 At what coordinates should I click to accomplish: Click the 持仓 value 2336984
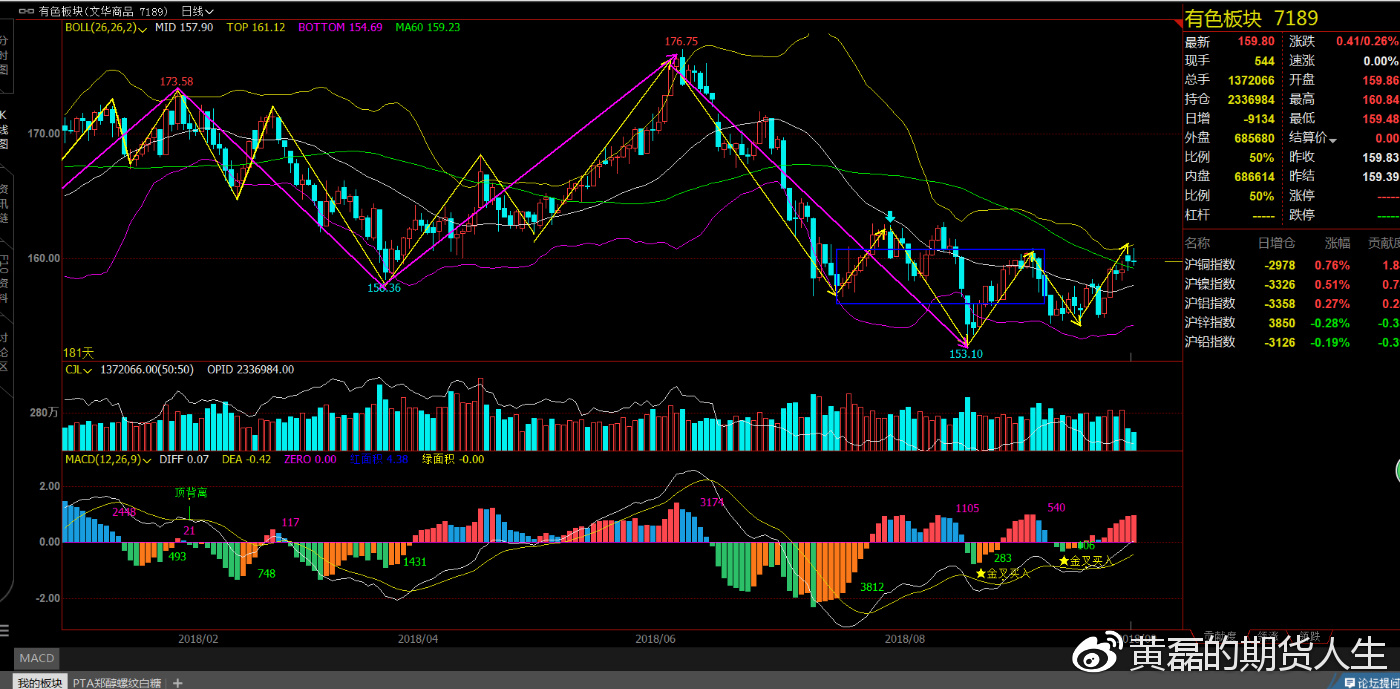1250,99
